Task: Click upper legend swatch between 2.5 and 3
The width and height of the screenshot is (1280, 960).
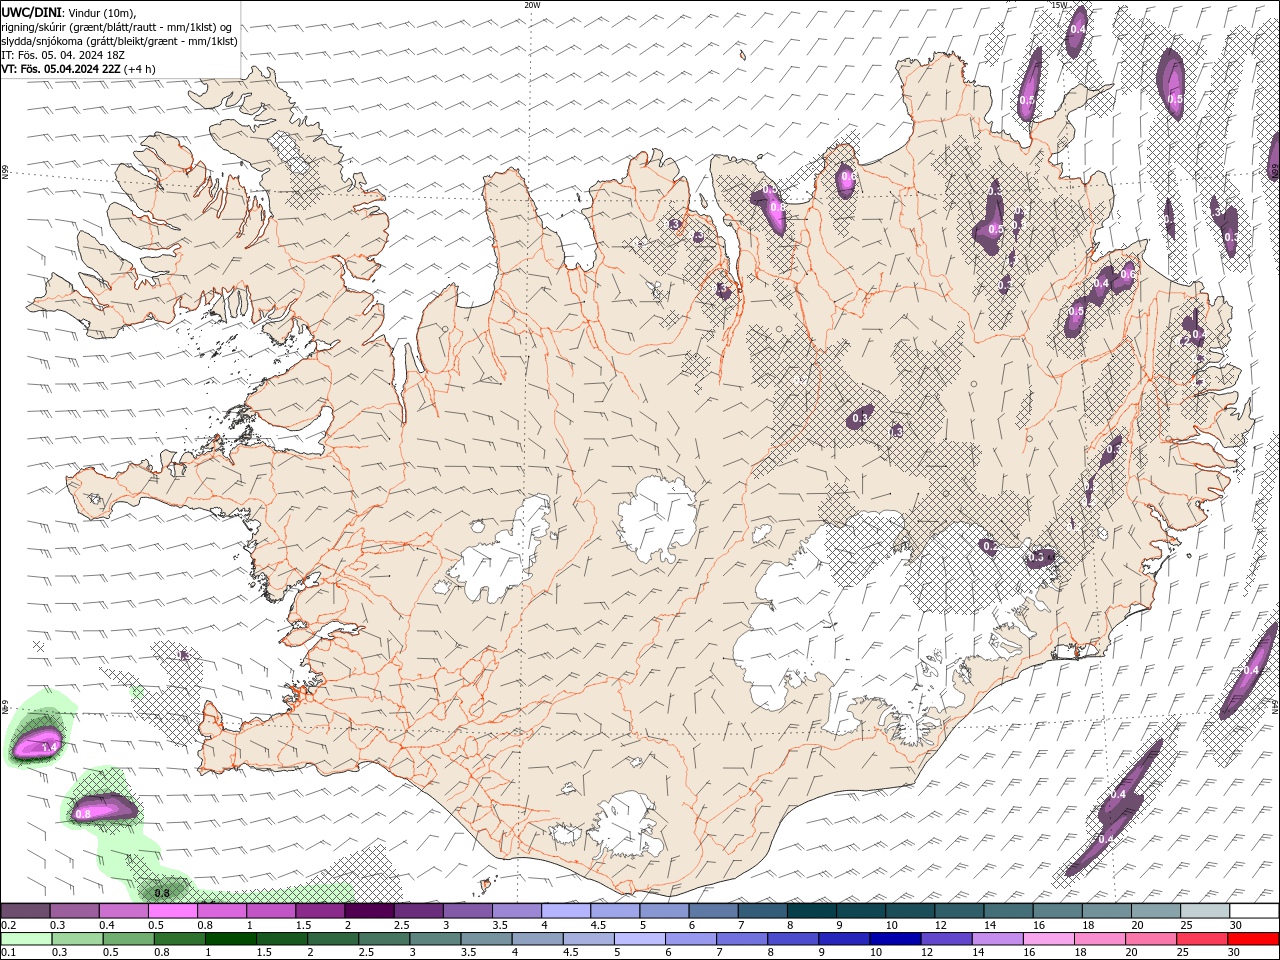Action: 418,911
